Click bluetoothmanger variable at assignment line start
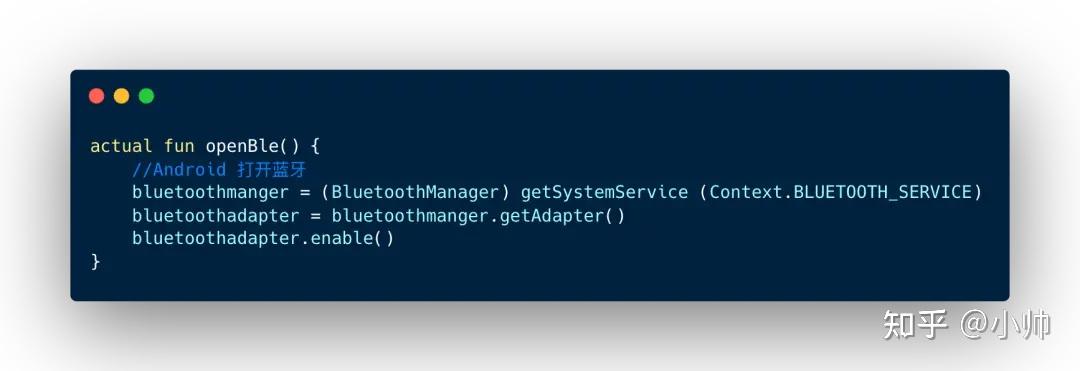 (210, 192)
